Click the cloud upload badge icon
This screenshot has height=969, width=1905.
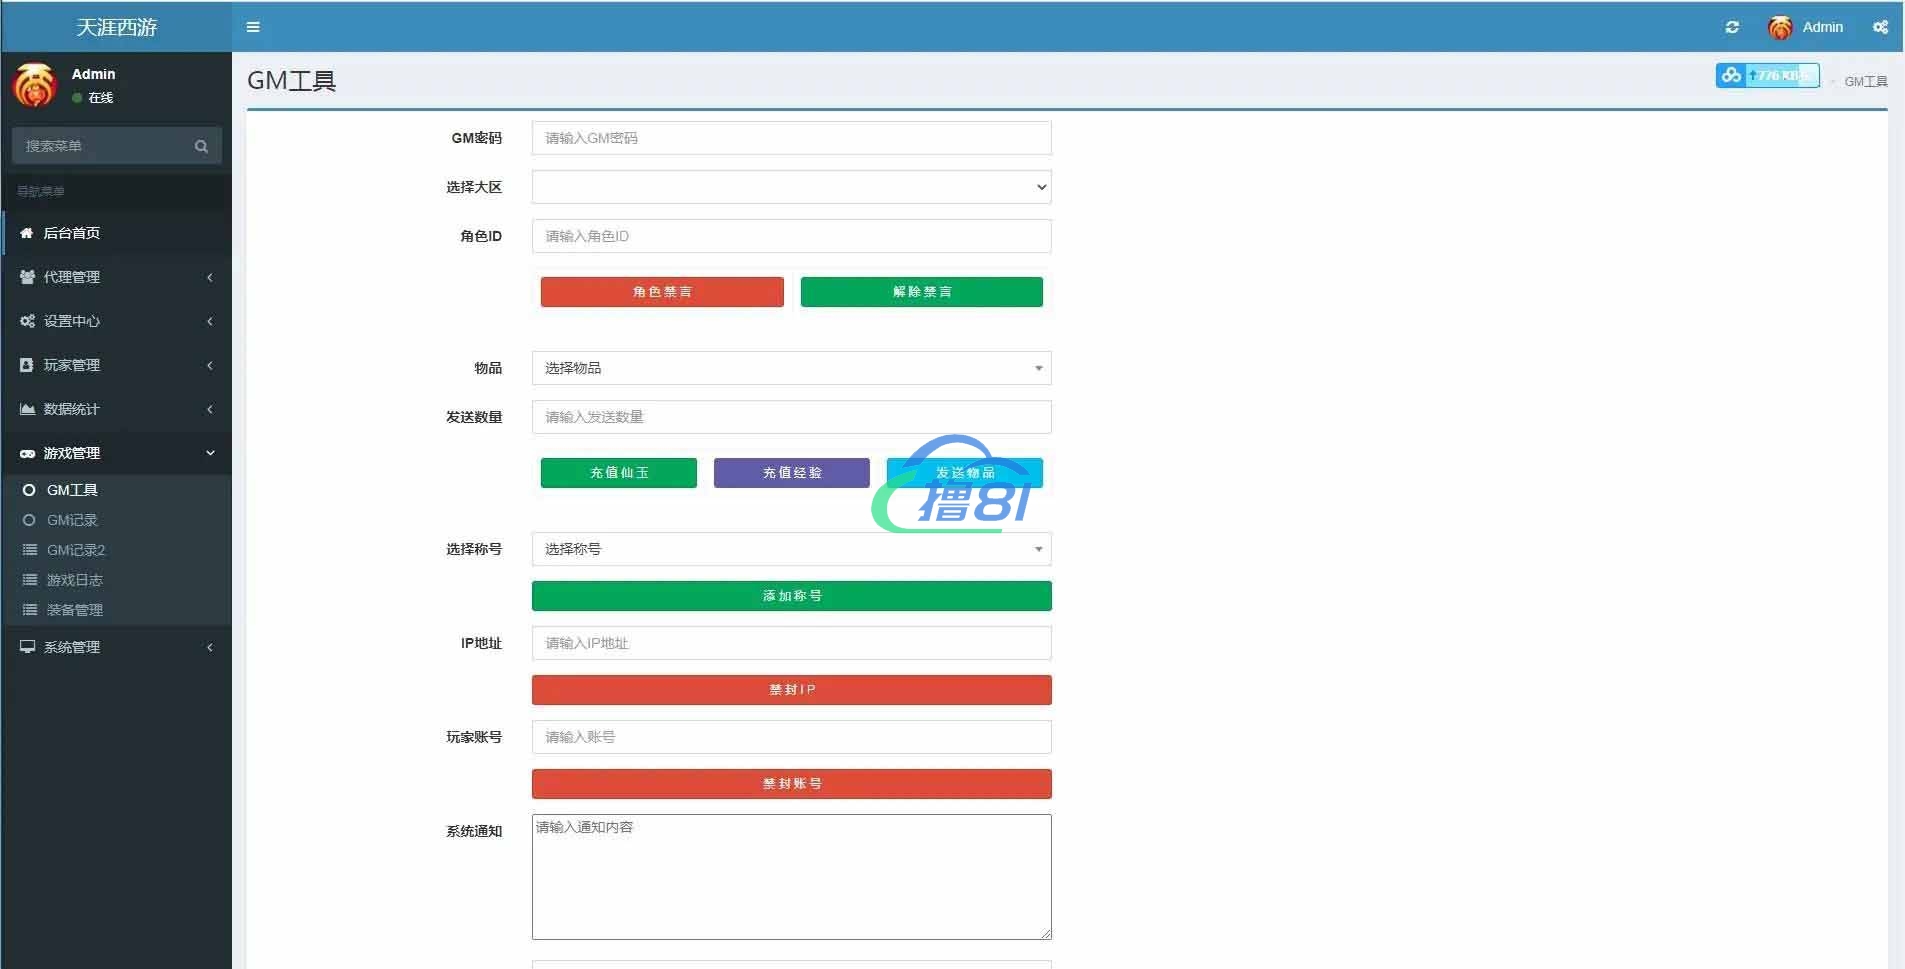(1731, 75)
